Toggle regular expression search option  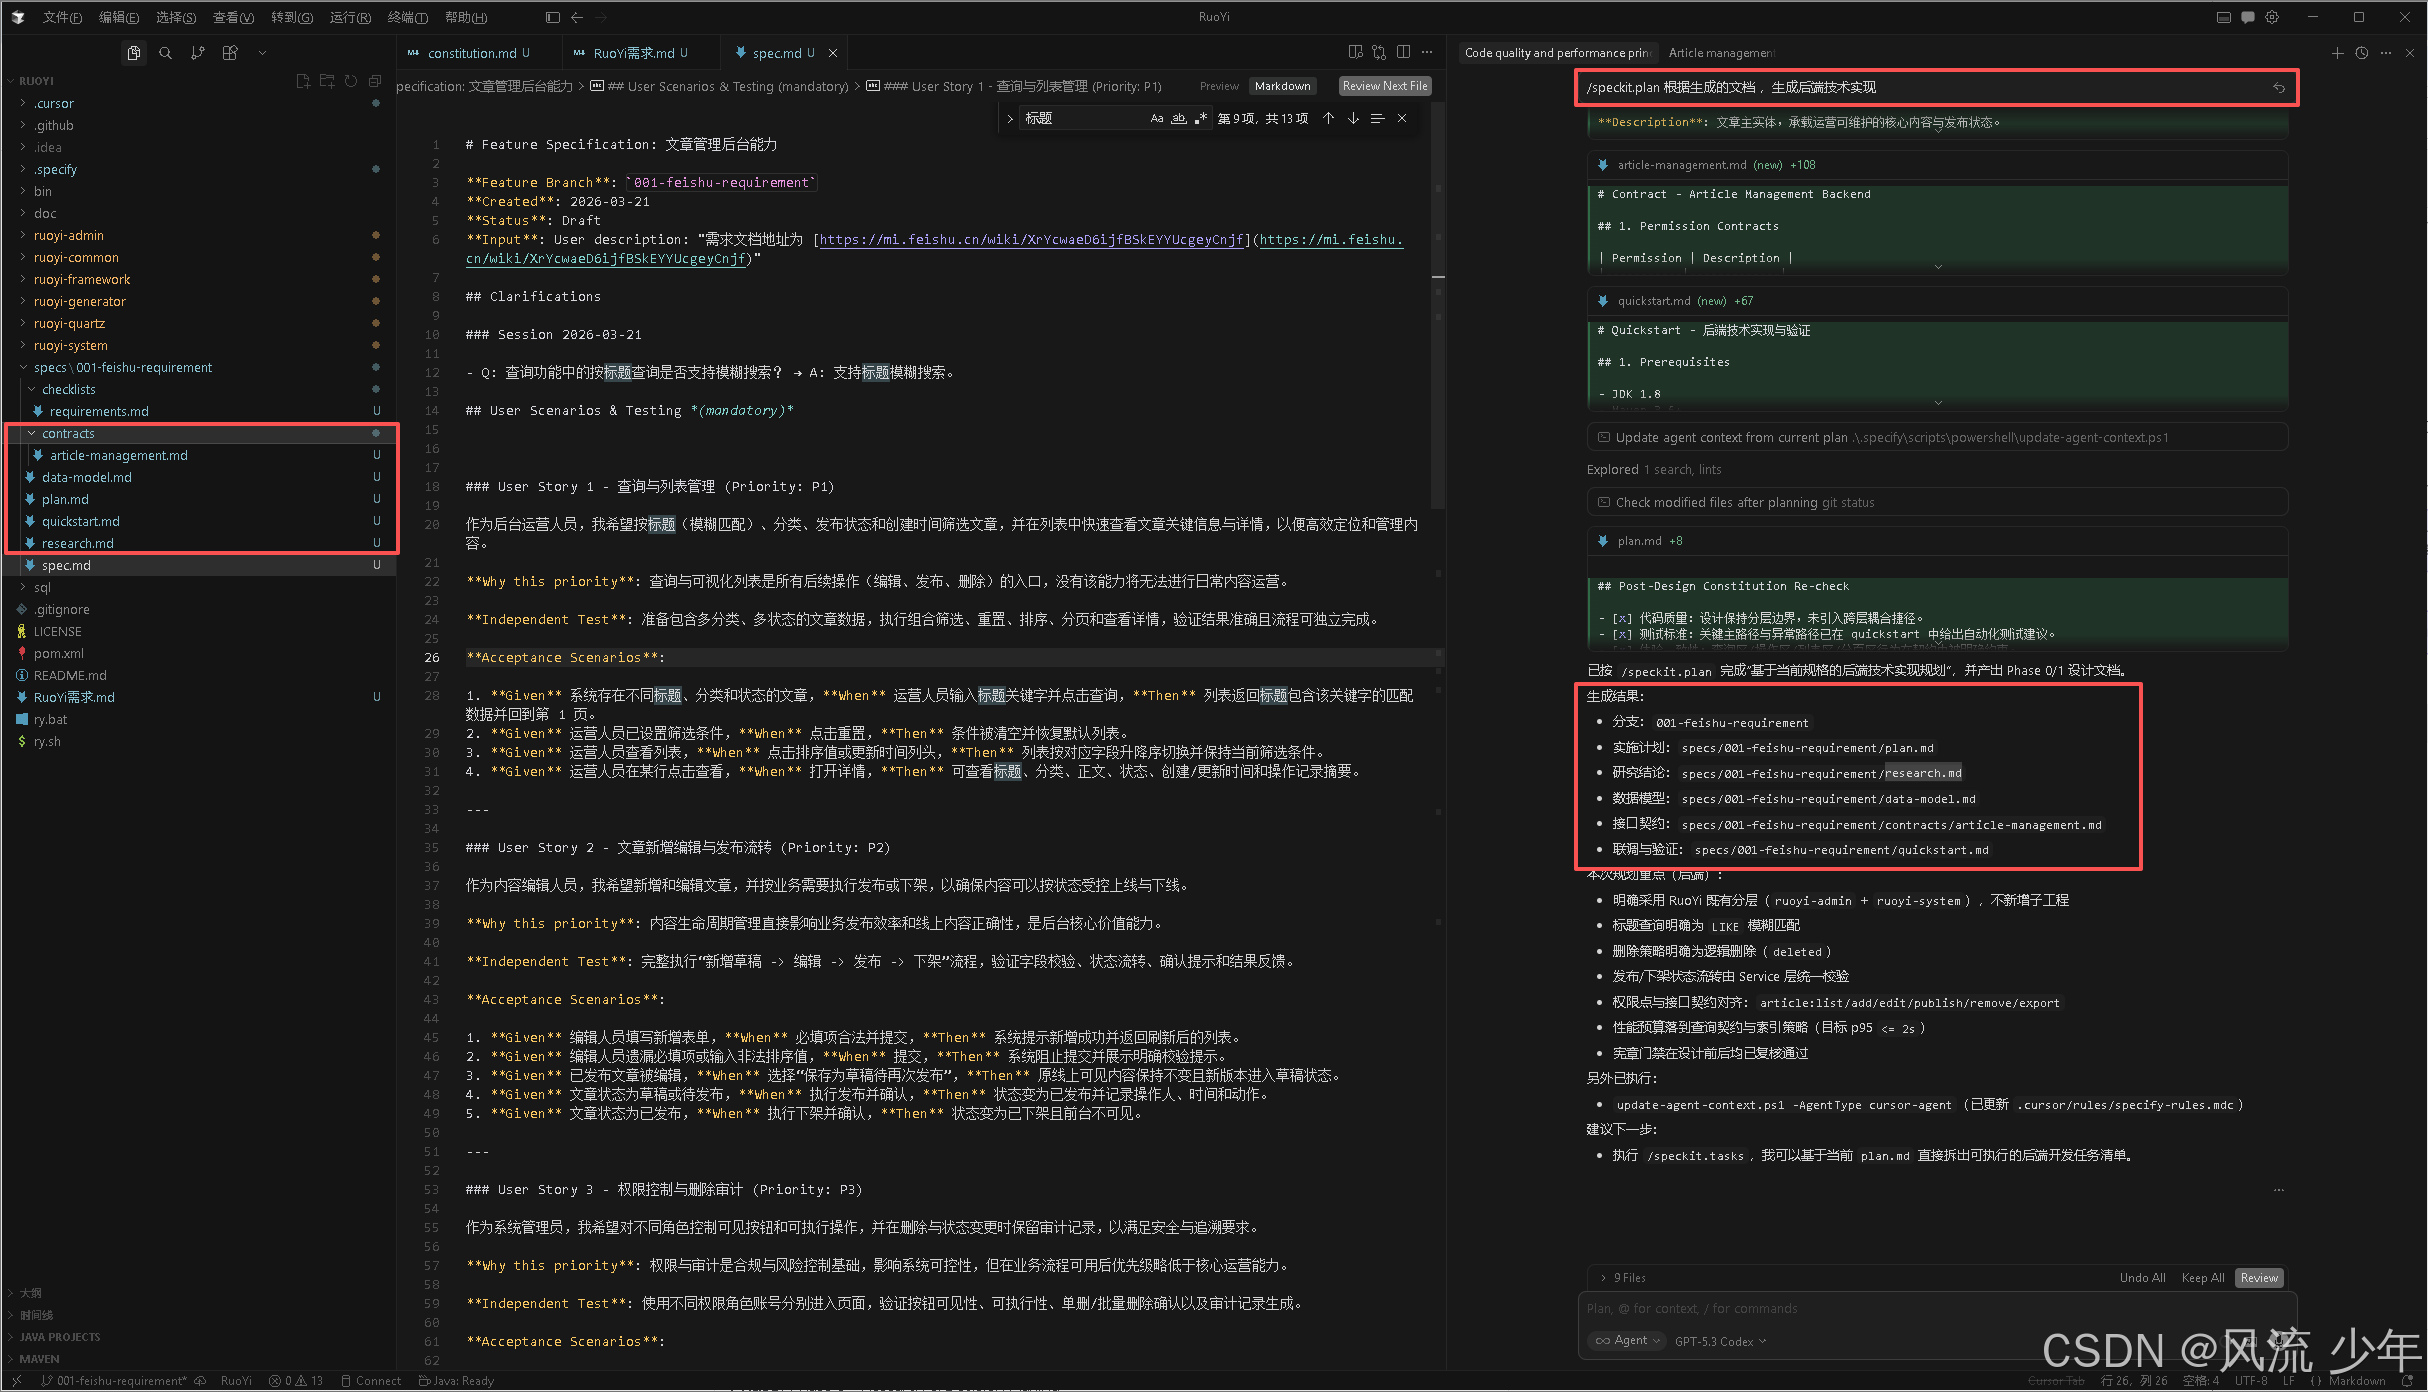click(1200, 118)
